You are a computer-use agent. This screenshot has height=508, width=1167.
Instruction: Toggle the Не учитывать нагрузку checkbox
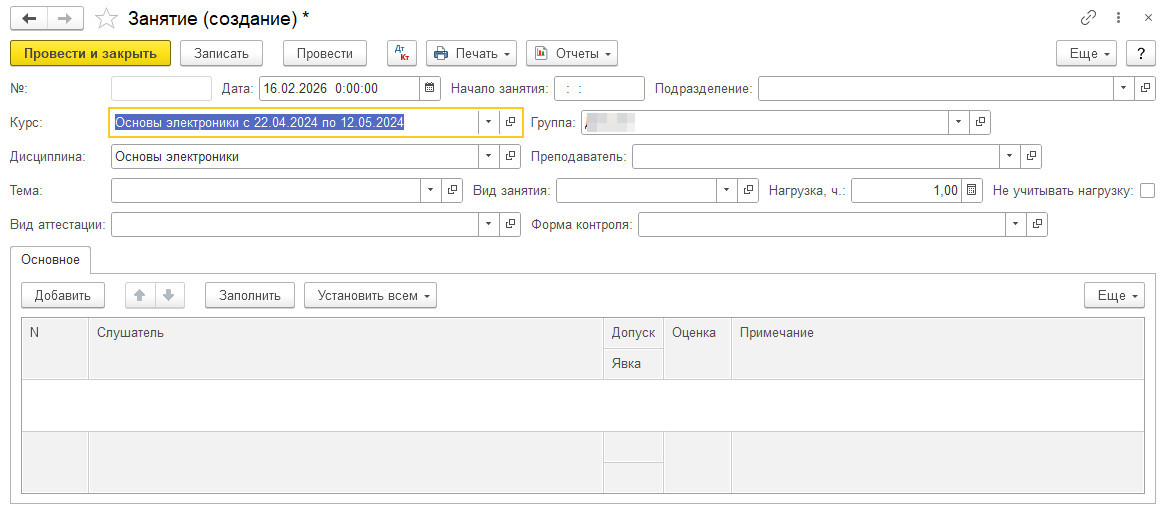pos(1147,191)
